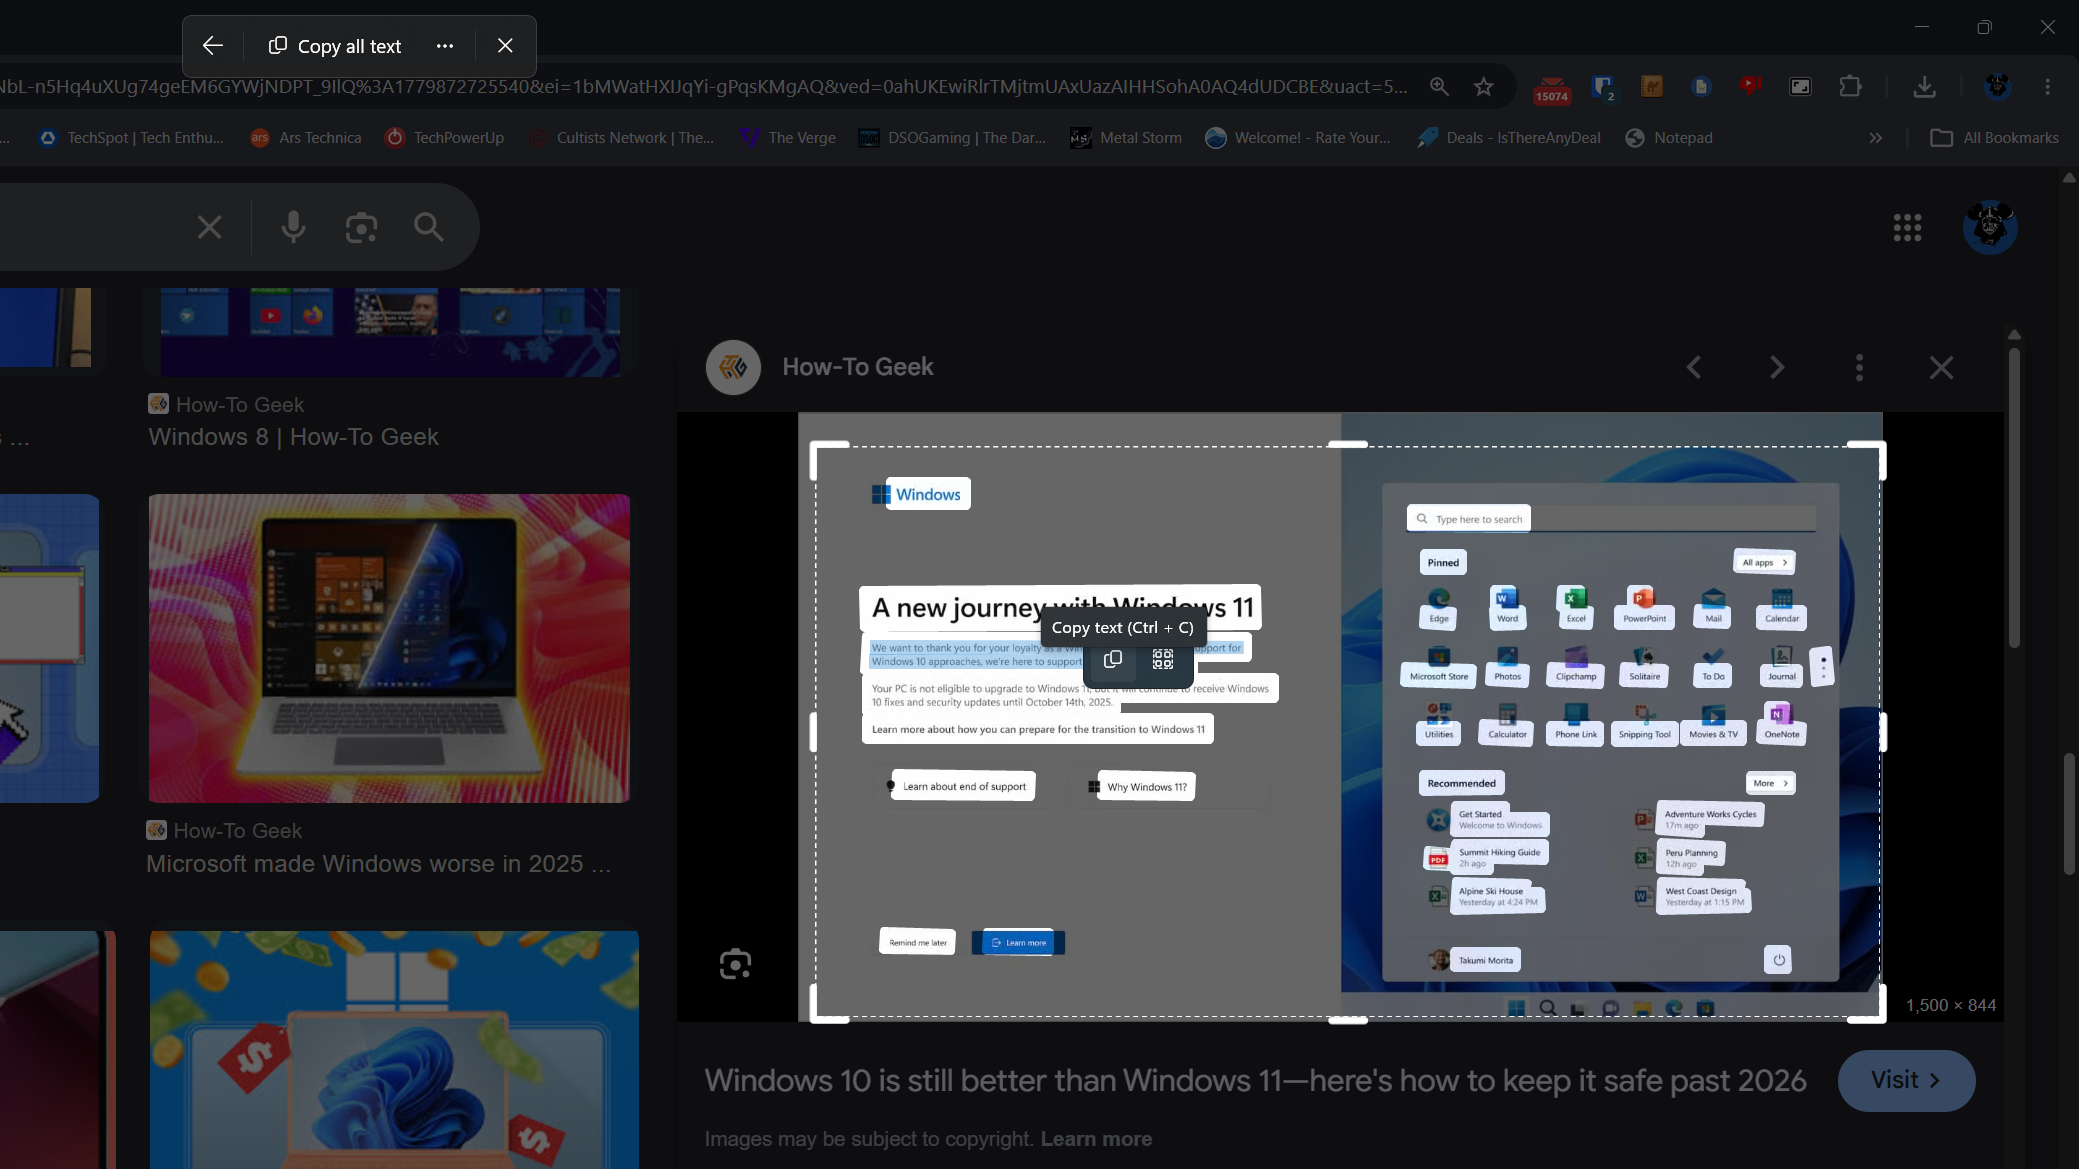Viewport: 2079px width, 1169px height.
Task: Click the red thumbs-down YouTube extension icon
Action: pos(1750,85)
